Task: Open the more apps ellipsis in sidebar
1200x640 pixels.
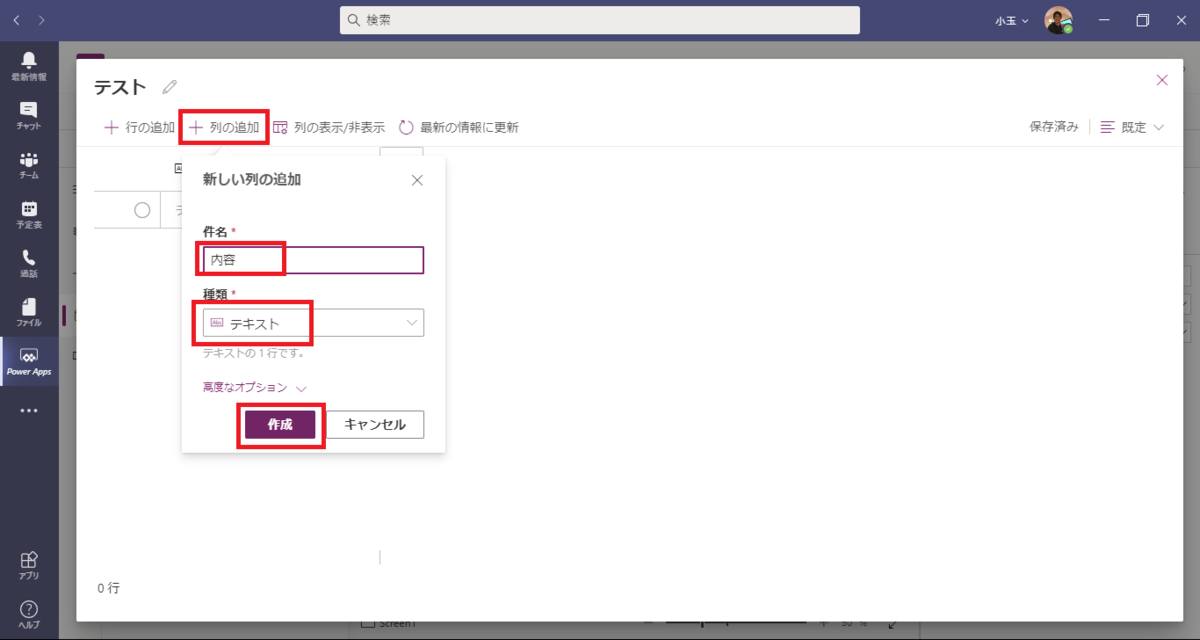Action: pos(28,410)
